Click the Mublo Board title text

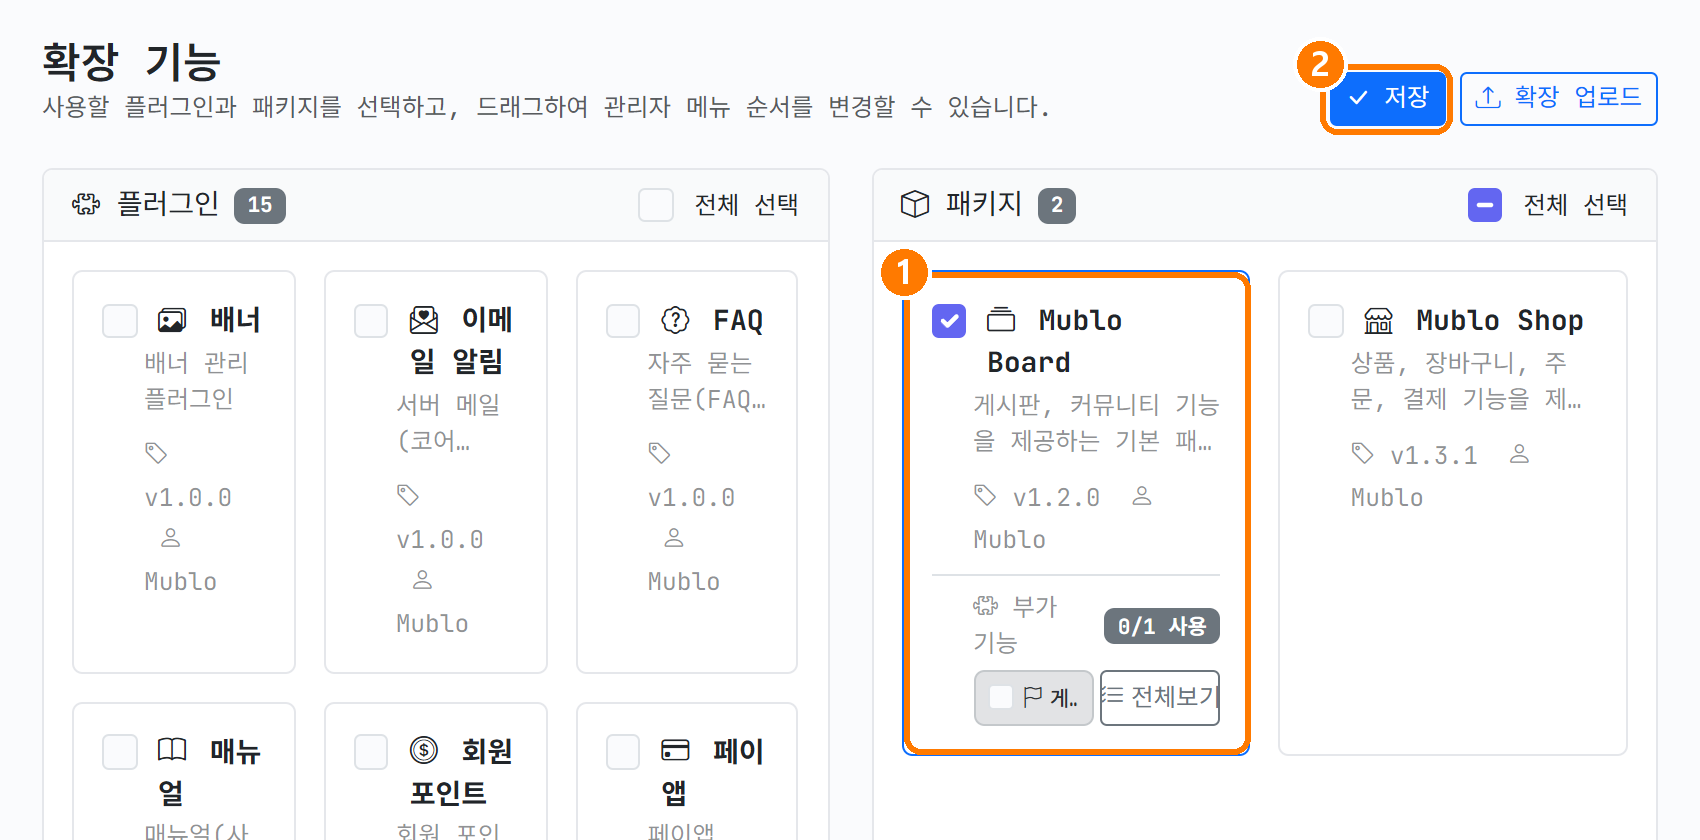(x=1054, y=341)
